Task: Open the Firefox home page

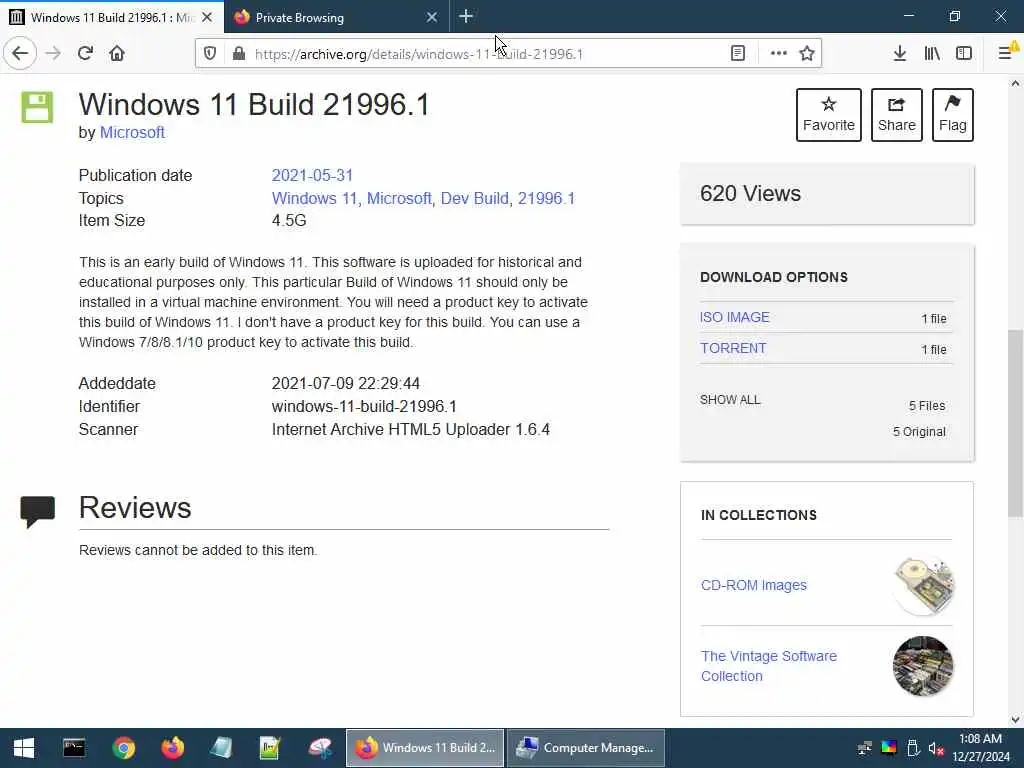Action: tap(117, 53)
